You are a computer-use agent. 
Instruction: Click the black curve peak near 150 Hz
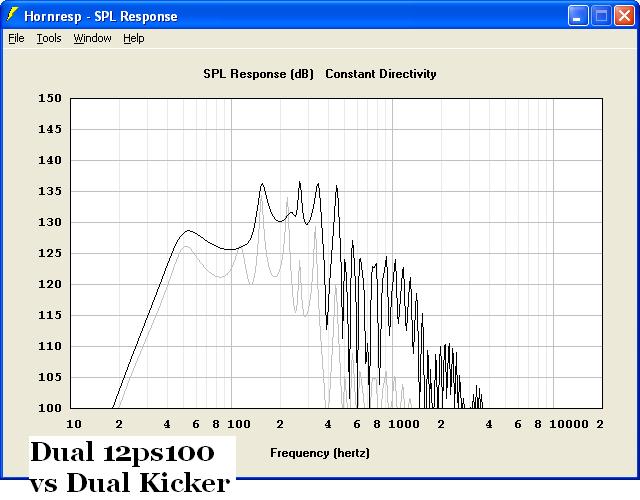coord(262,184)
